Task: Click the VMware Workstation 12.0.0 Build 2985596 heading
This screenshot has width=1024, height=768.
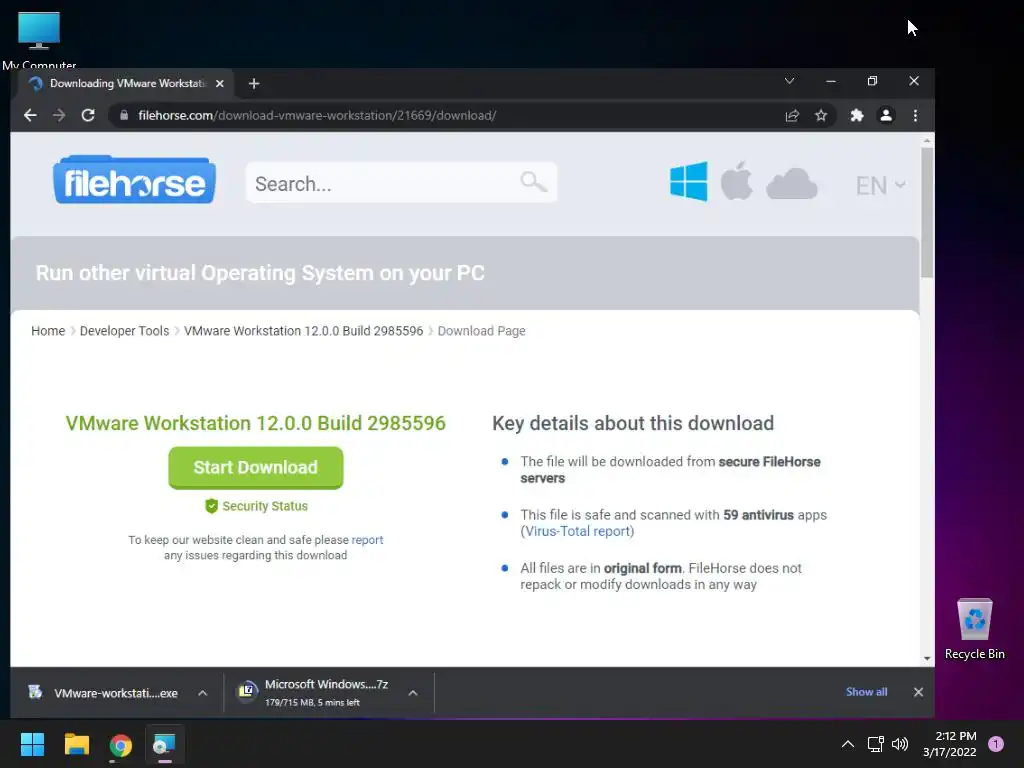Action: coord(255,423)
